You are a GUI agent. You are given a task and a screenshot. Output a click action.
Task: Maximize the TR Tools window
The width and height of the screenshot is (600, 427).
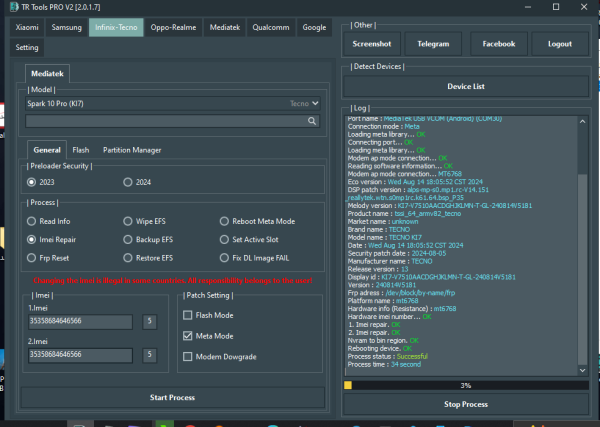pos(556,7)
